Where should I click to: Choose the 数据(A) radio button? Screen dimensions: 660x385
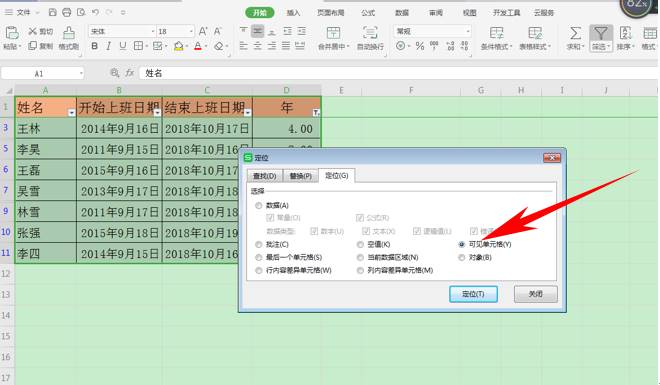(x=258, y=205)
